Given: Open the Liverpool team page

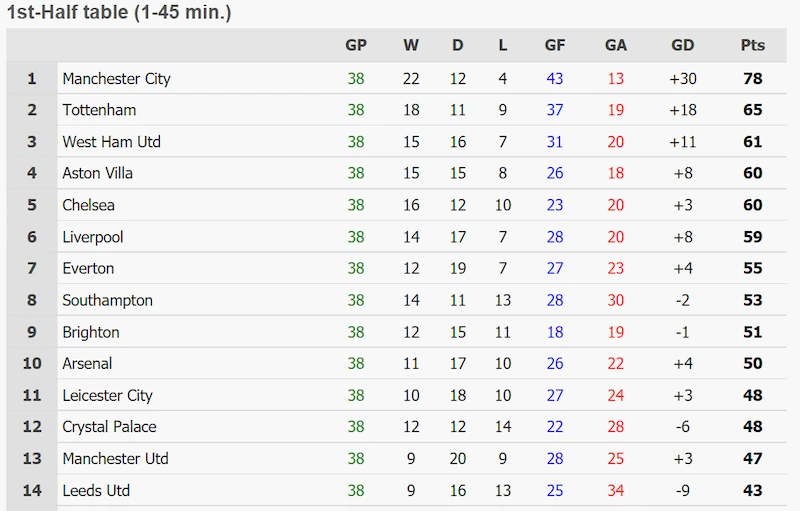Looking at the screenshot, I should point(93,237).
